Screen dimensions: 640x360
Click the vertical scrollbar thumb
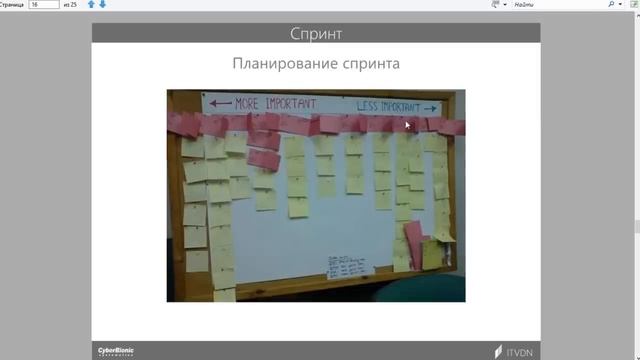pyautogui.click(x=638, y=227)
